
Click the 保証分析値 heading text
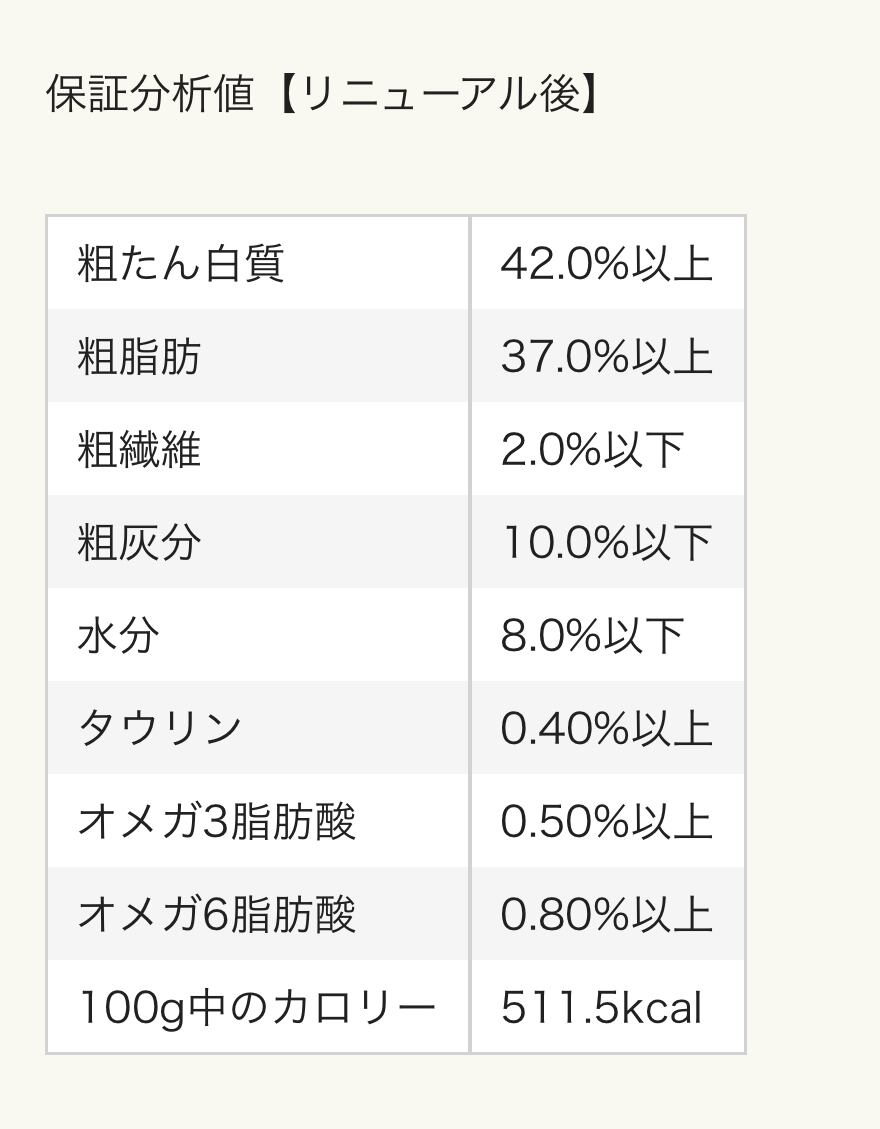[149, 95]
